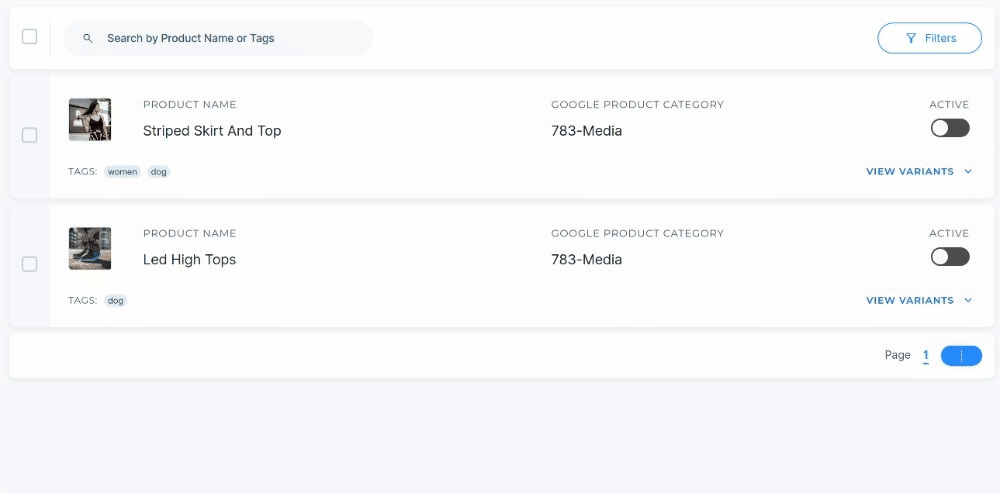Open the Striped Skirt And Top thumbnail
Viewport: 1000px width, 493px height.
(x=90, y=119)
